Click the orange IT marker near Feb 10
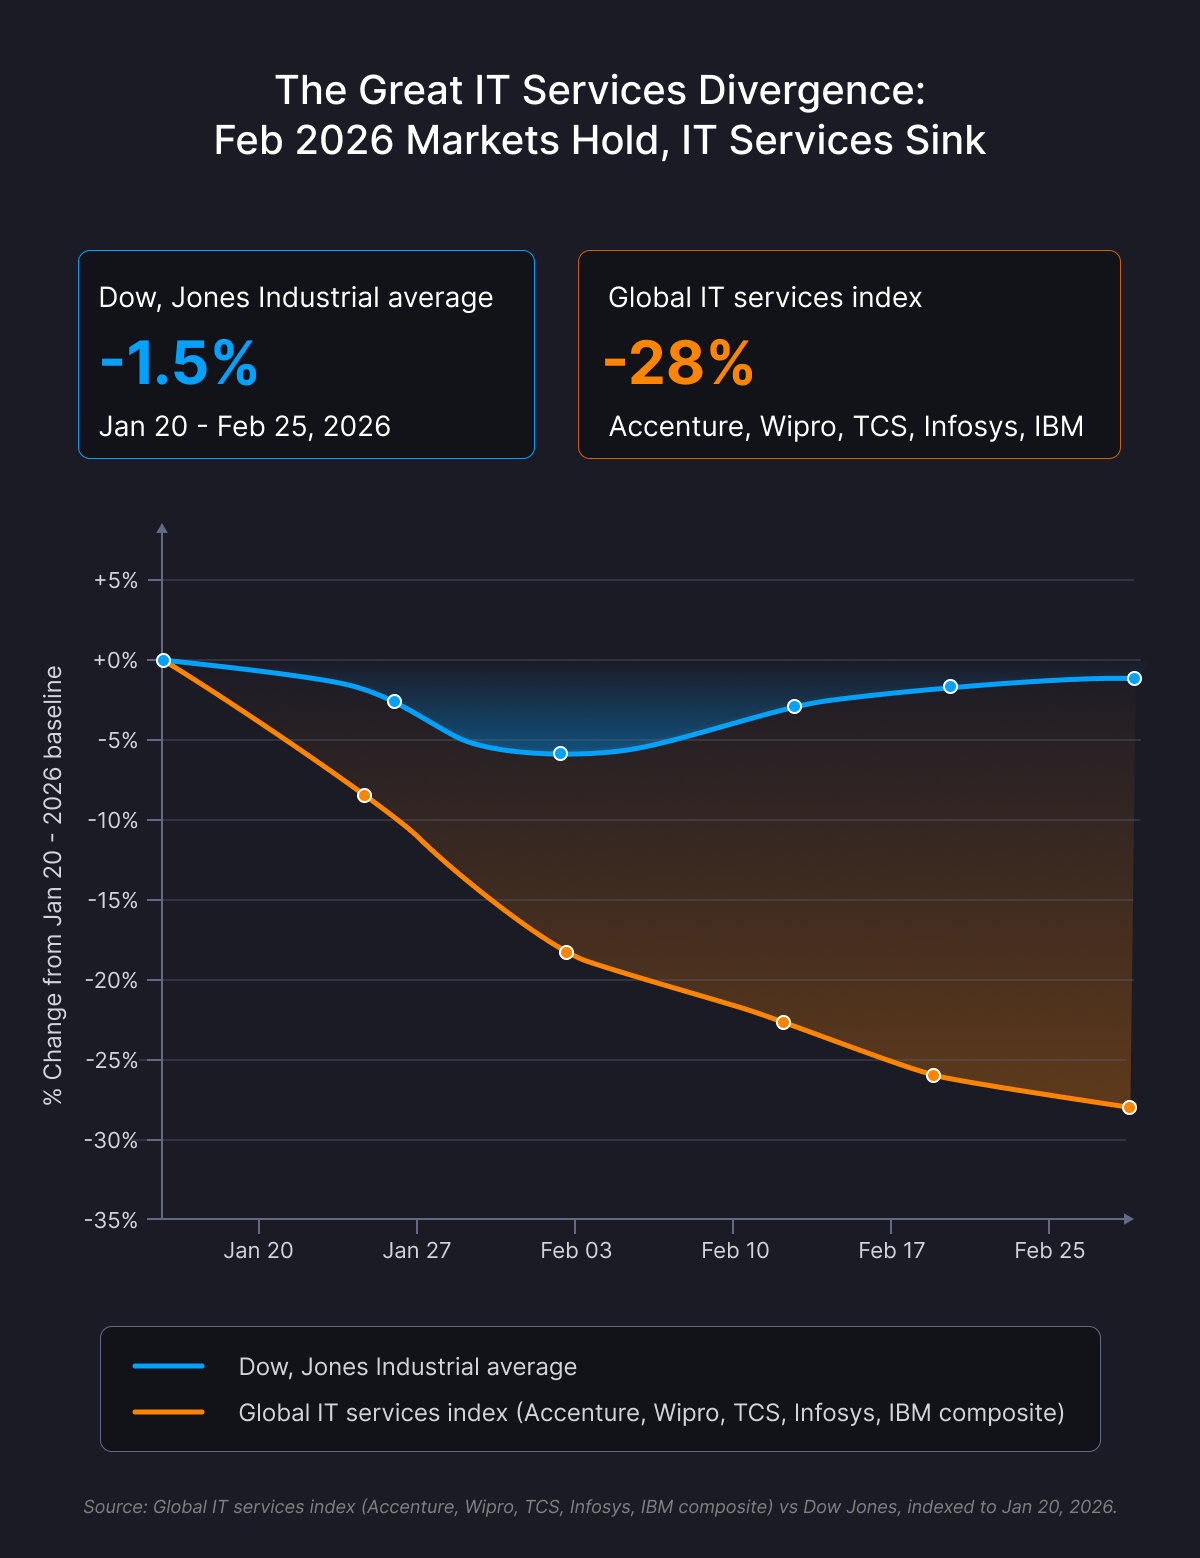Image resolution: width=1200 pixels, height=1558 pixels. click(x=783, y=1022)
